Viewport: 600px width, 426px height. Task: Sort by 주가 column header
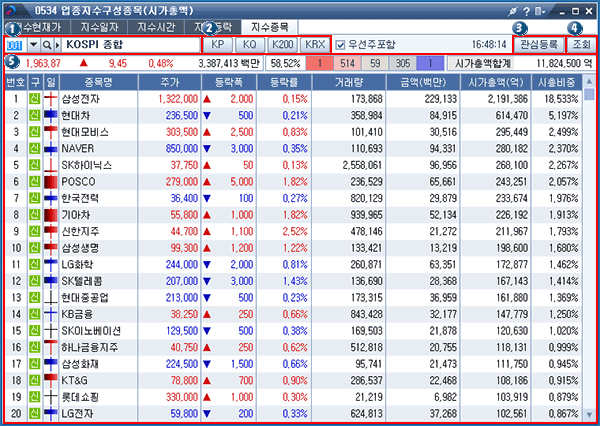click(x=170, y=82)
